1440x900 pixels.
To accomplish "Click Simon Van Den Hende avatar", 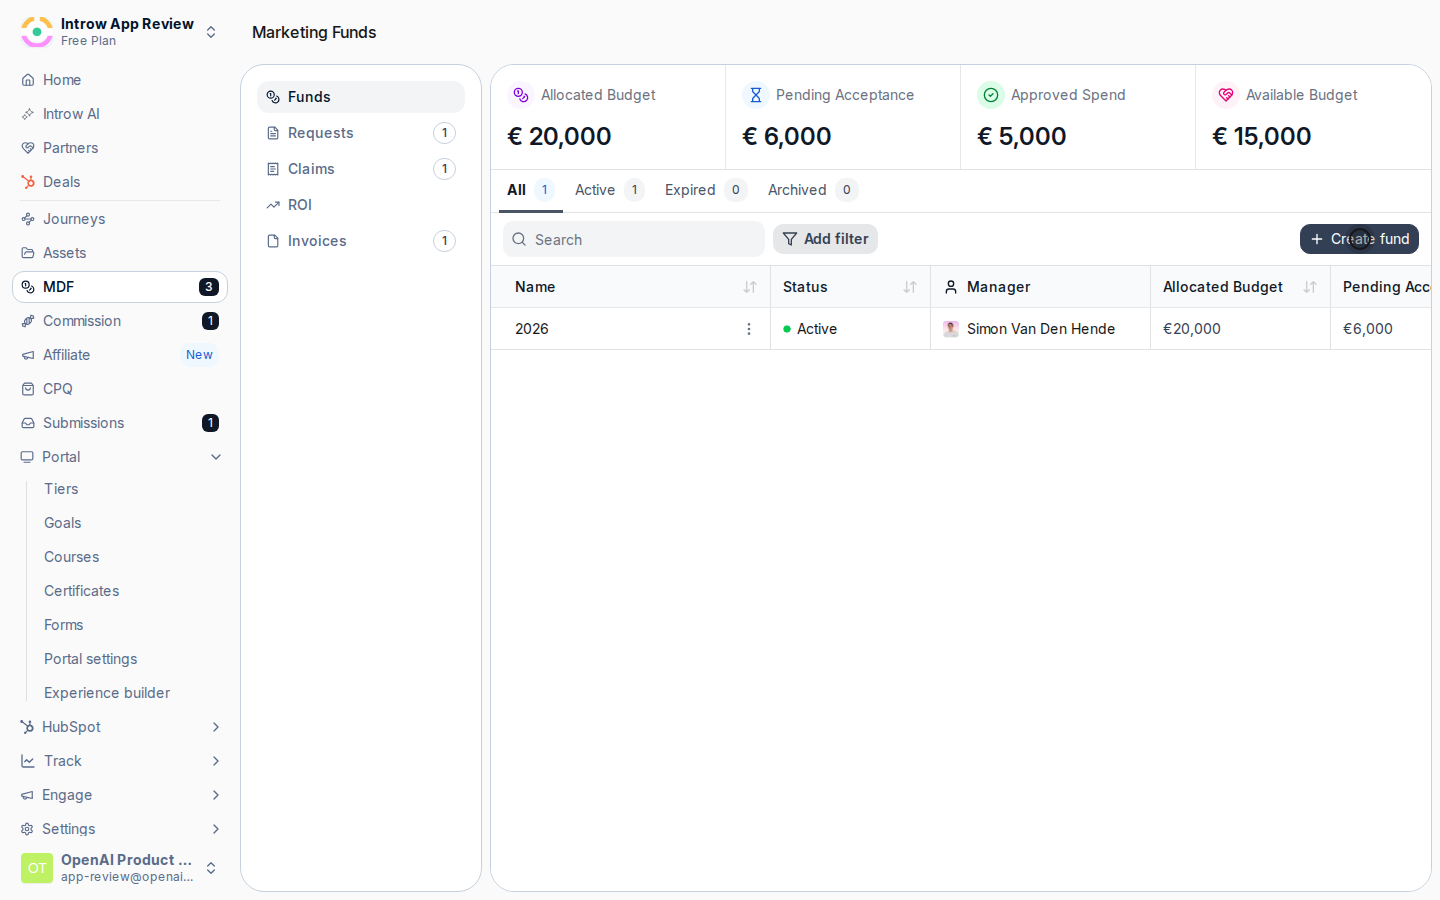I will pos(951,329).
